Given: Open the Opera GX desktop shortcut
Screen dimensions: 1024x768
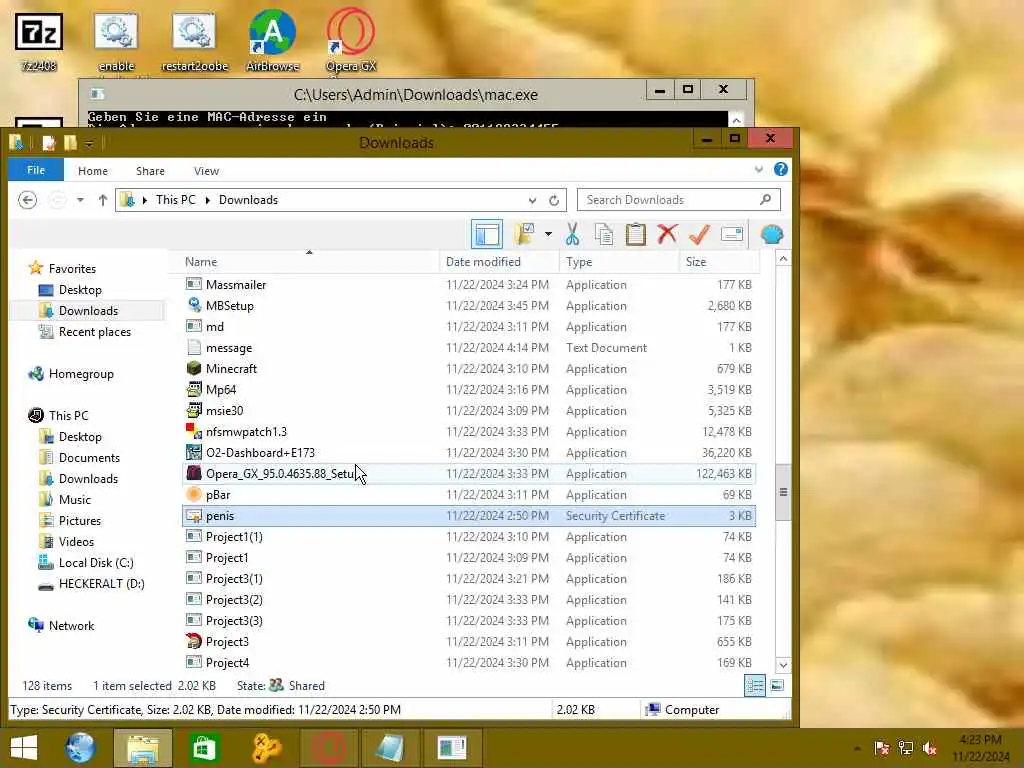Looking at the screenshot, I should coord(351,40).
